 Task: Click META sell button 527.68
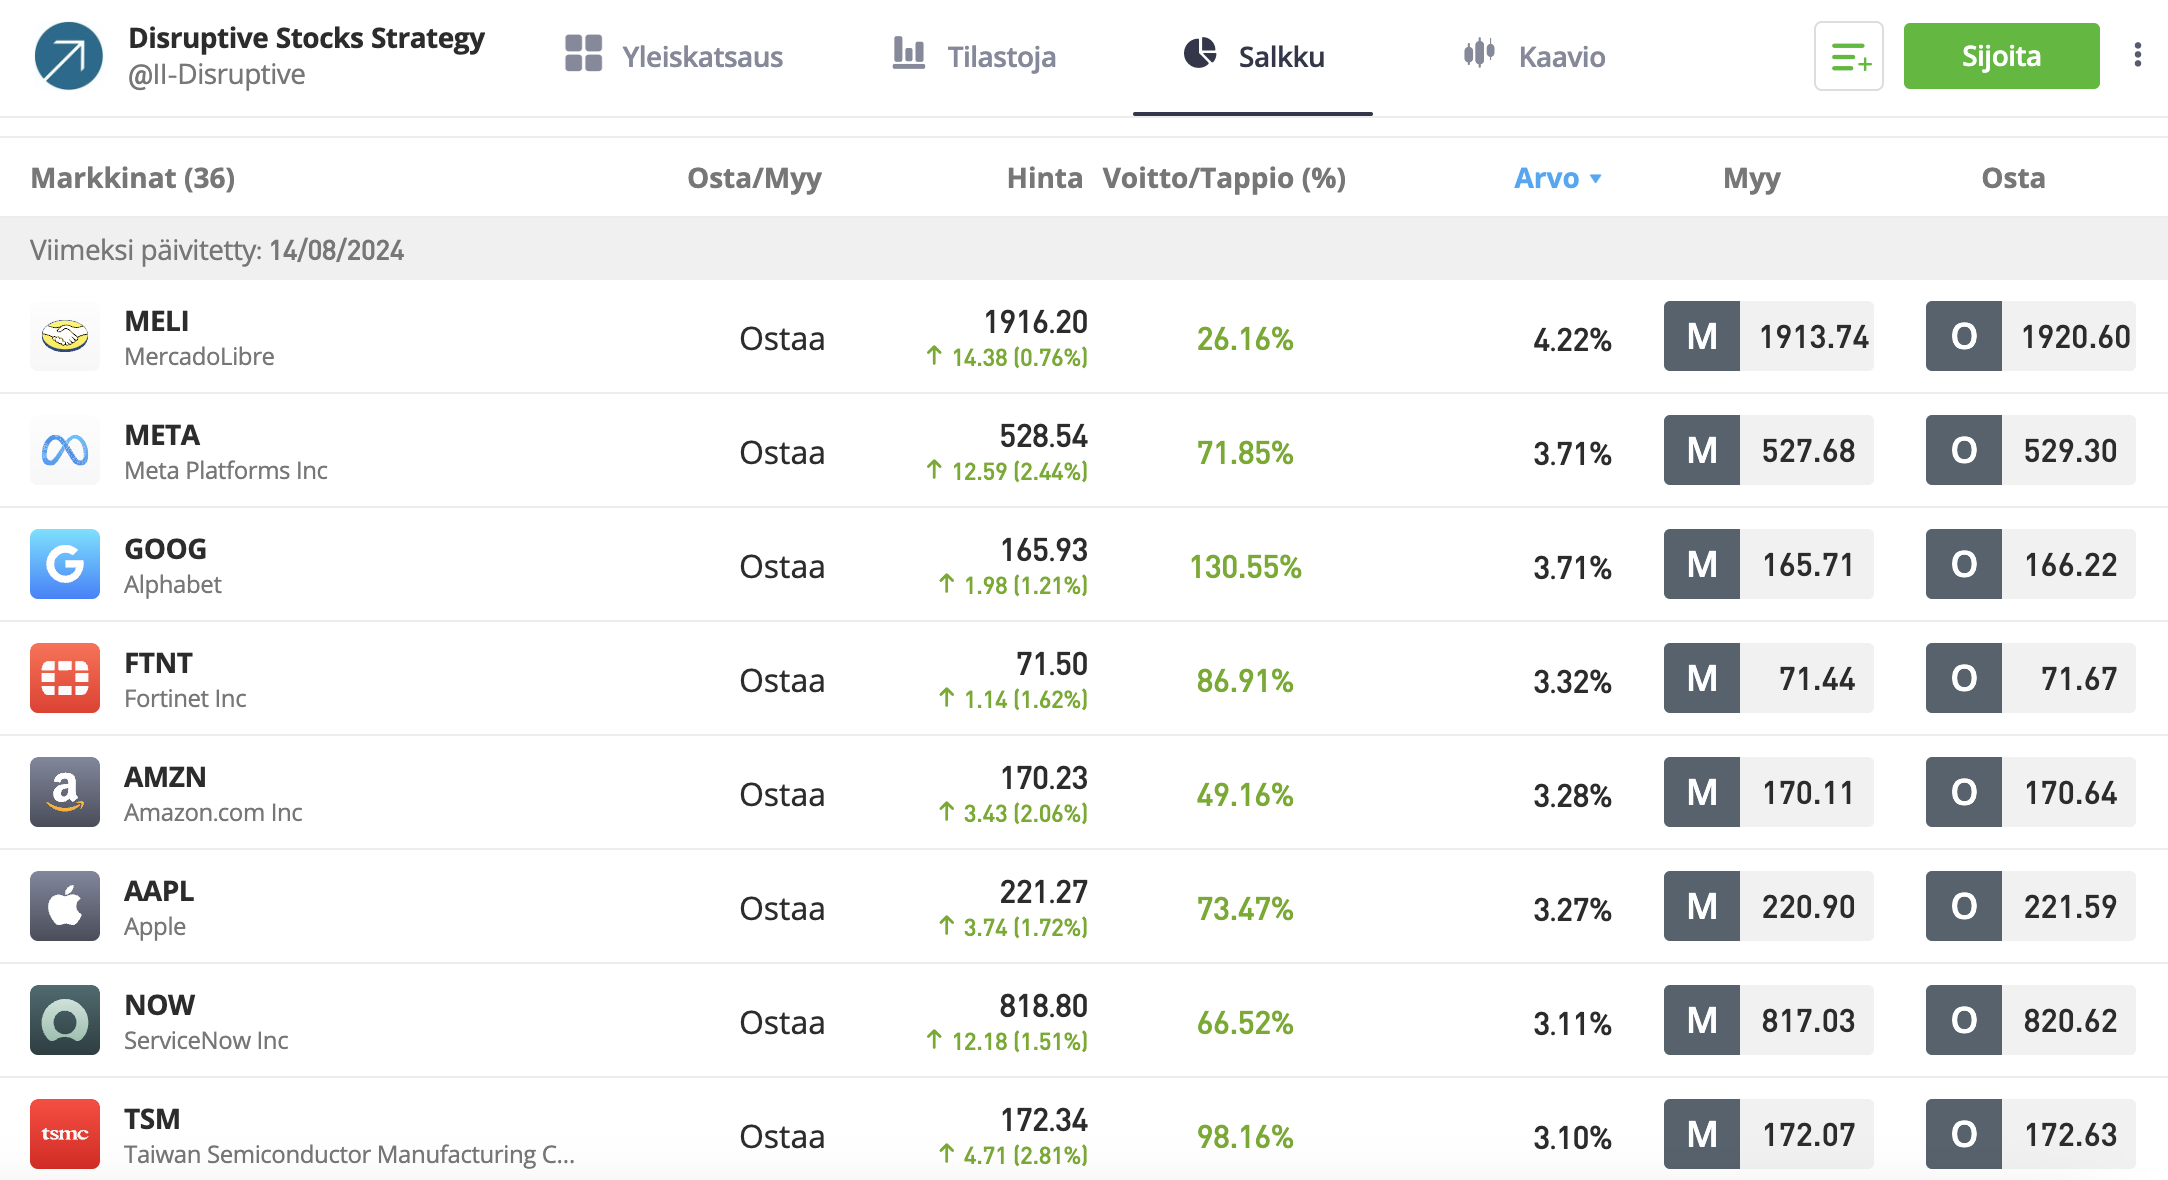click(1769, 450)
